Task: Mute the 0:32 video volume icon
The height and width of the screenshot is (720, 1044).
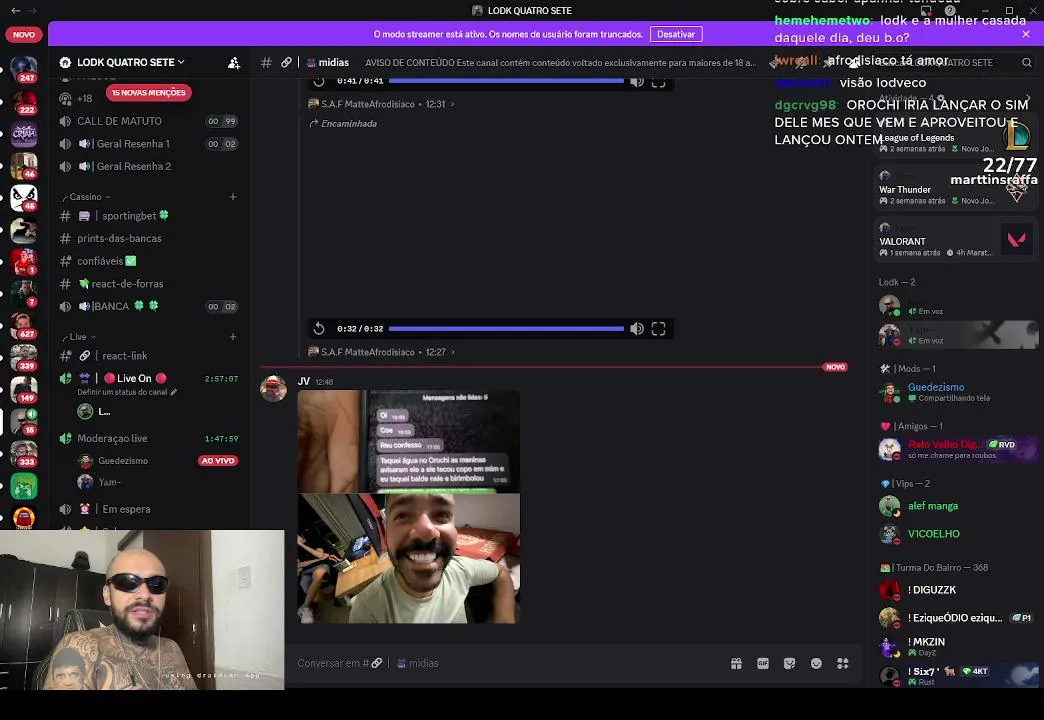Action: [x=637, y=328]
